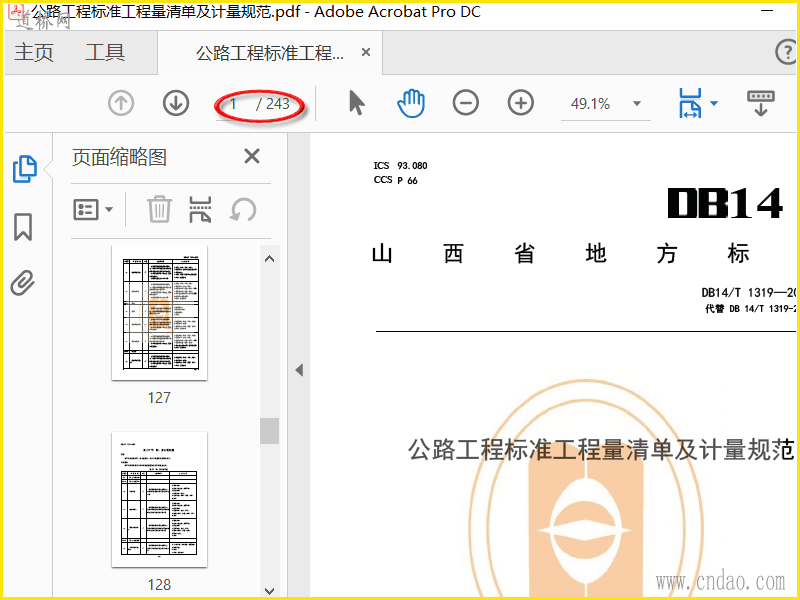Click the fit page width icon
The width and height of the screenshot is (800, 600).
[x=690, y=103]
